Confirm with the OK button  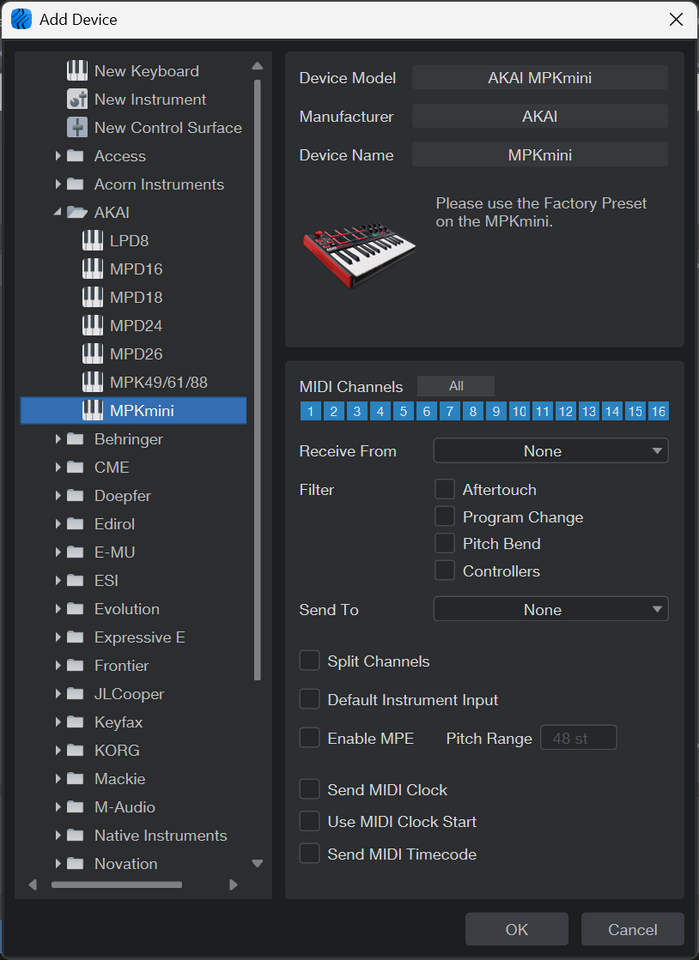click(x=516, y=929)
